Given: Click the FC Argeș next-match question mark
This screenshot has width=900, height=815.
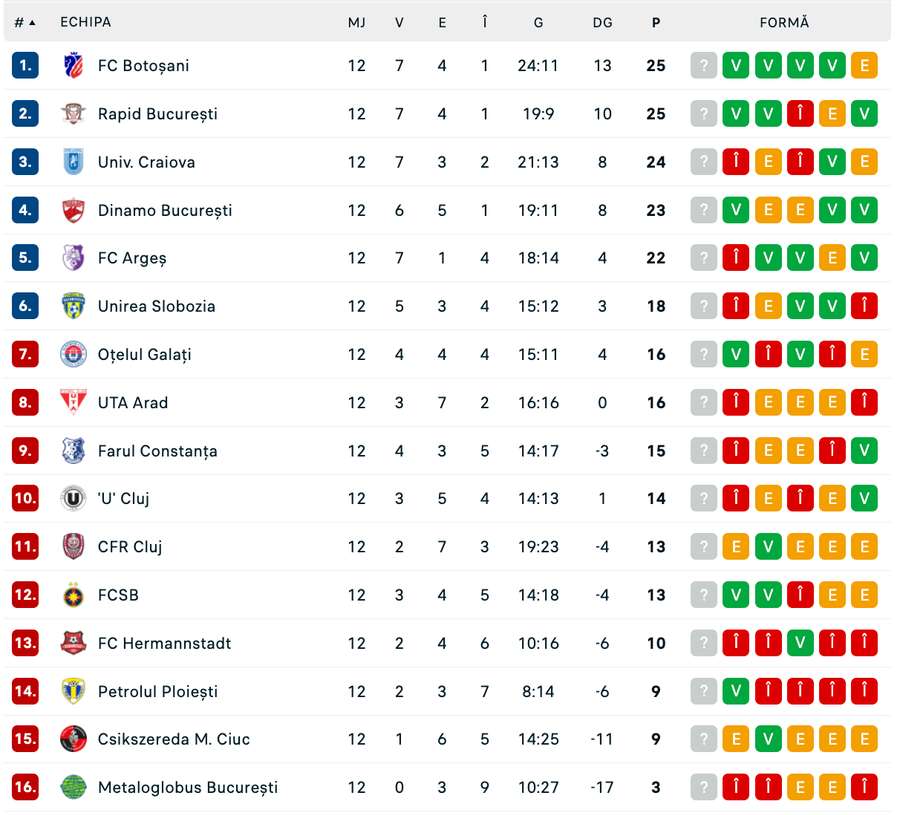Looking at the screenshot, I should pos(704,258).
